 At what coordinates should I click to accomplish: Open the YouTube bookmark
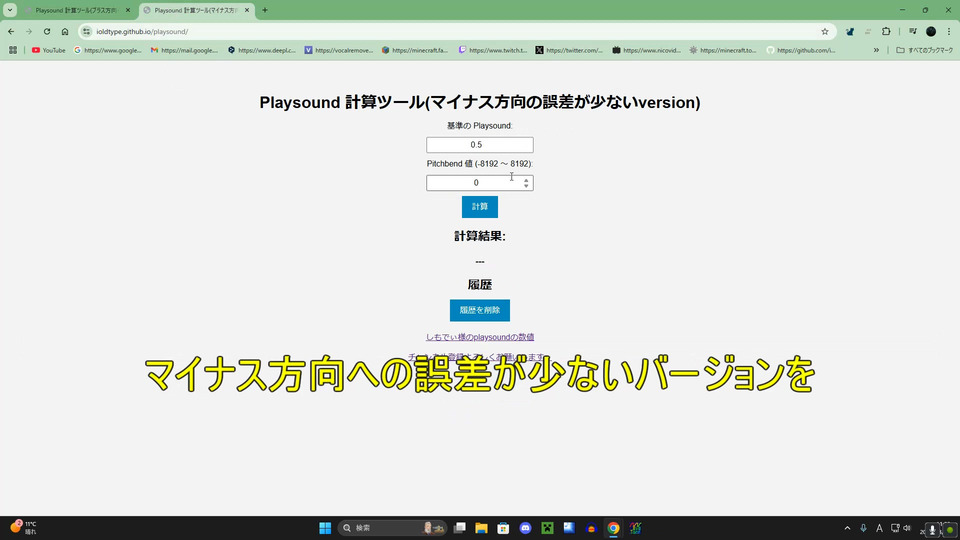click(x=49, y=50)
